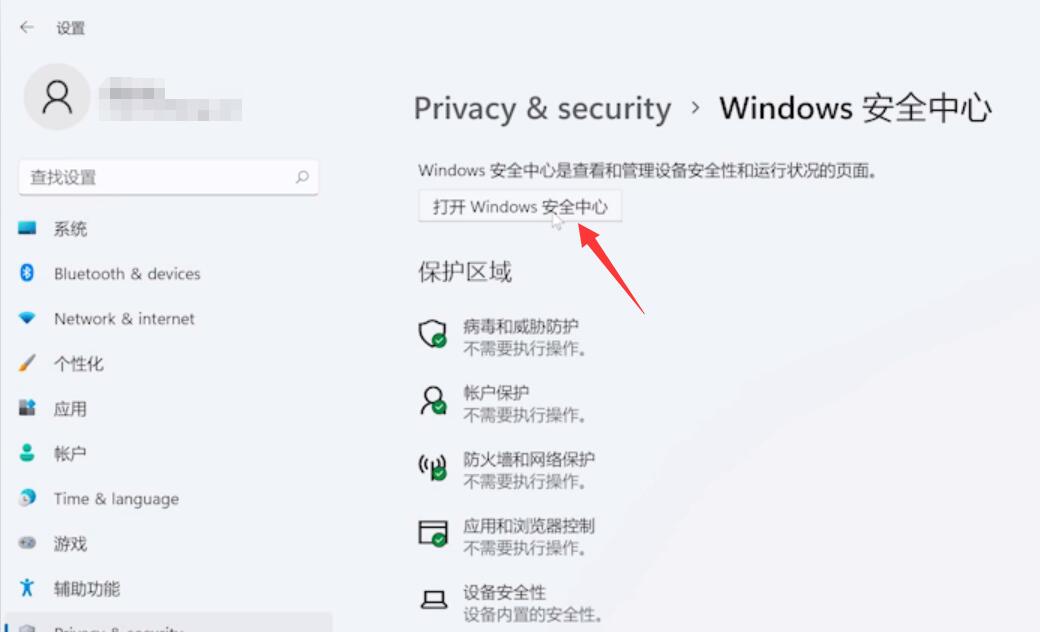This screenshot has height=632, width=1040.
Task: Open 帐户保护 via its person icon
Action: click(x=433, y=400)
